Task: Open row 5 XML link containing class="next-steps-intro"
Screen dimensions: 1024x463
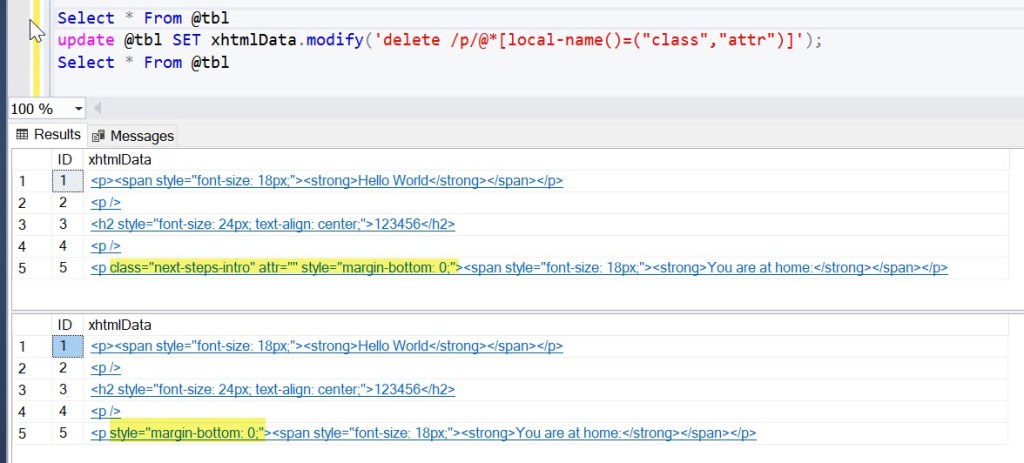Action: tap(518, 267)
